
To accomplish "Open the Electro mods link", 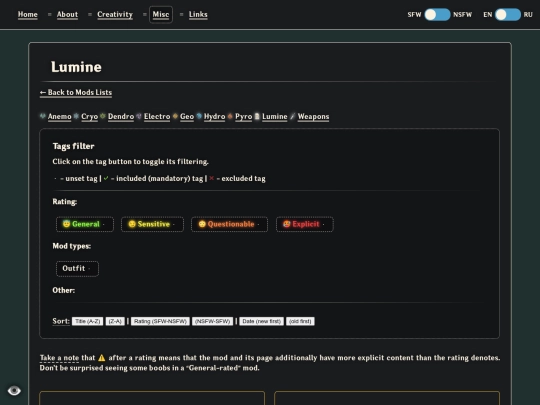I will point(157,116).
